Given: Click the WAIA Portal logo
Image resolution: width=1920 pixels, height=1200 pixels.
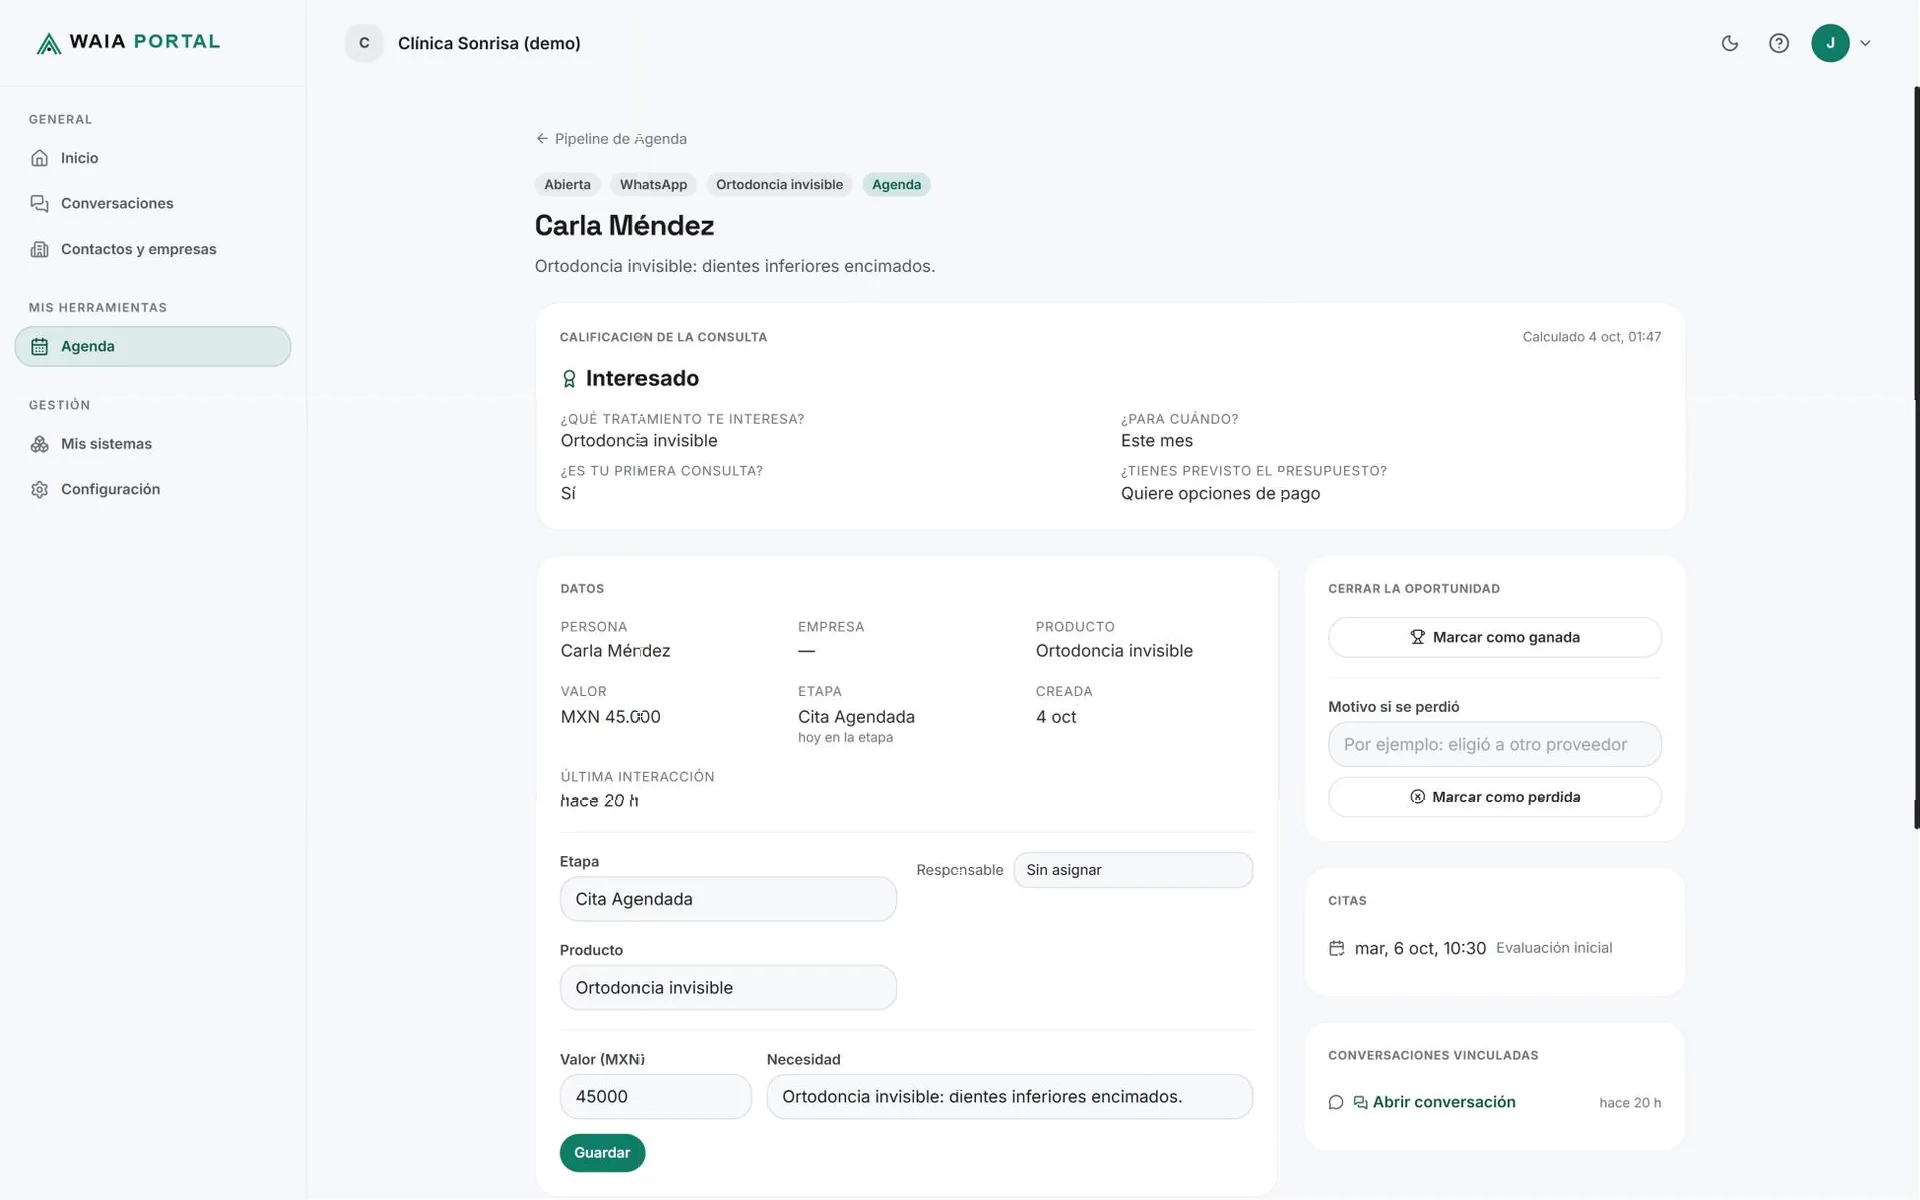Looking at the screenshot, I should tap(128, 42).
